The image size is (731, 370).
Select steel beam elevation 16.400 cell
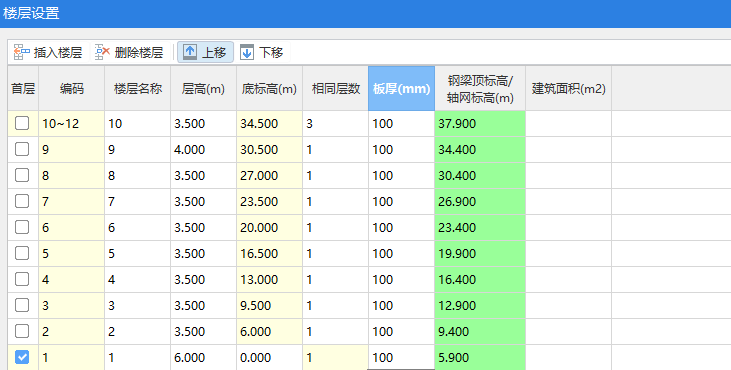click(x=480, y=280)
